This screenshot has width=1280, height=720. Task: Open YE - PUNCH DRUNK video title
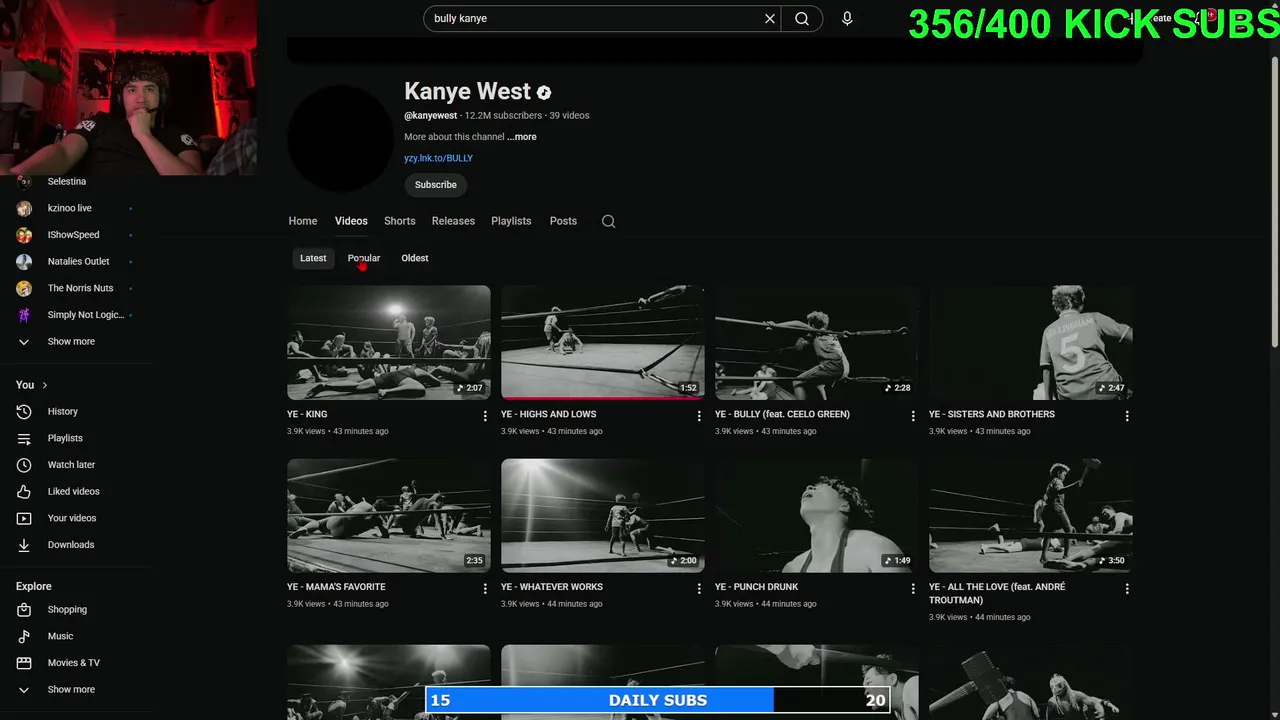[x=756, y=587]
